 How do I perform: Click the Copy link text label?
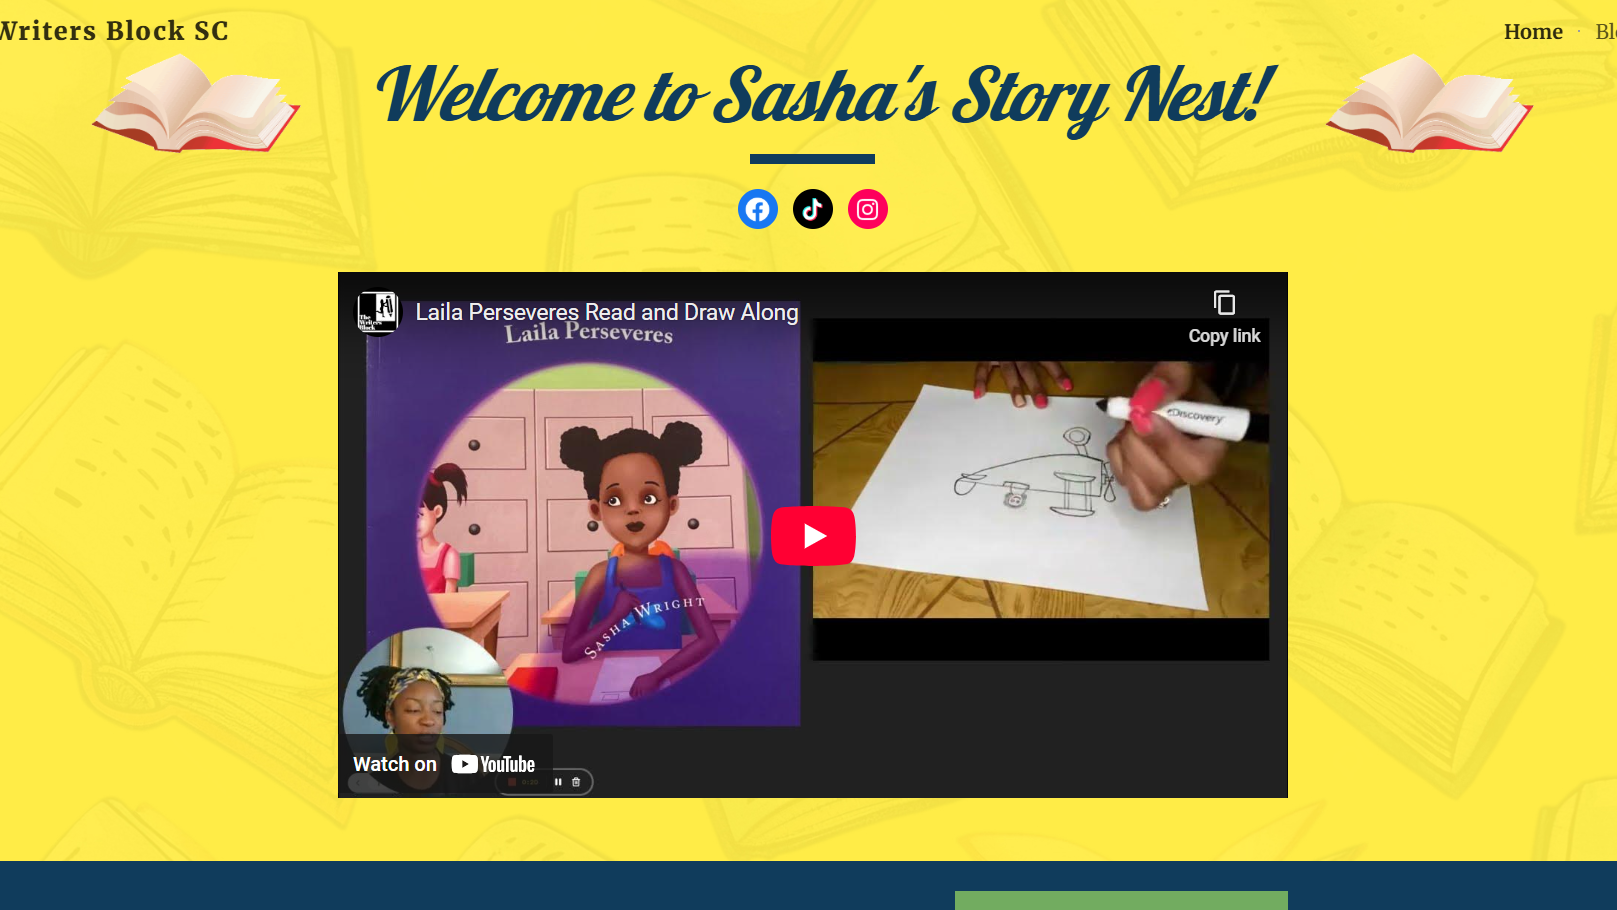1224,336
